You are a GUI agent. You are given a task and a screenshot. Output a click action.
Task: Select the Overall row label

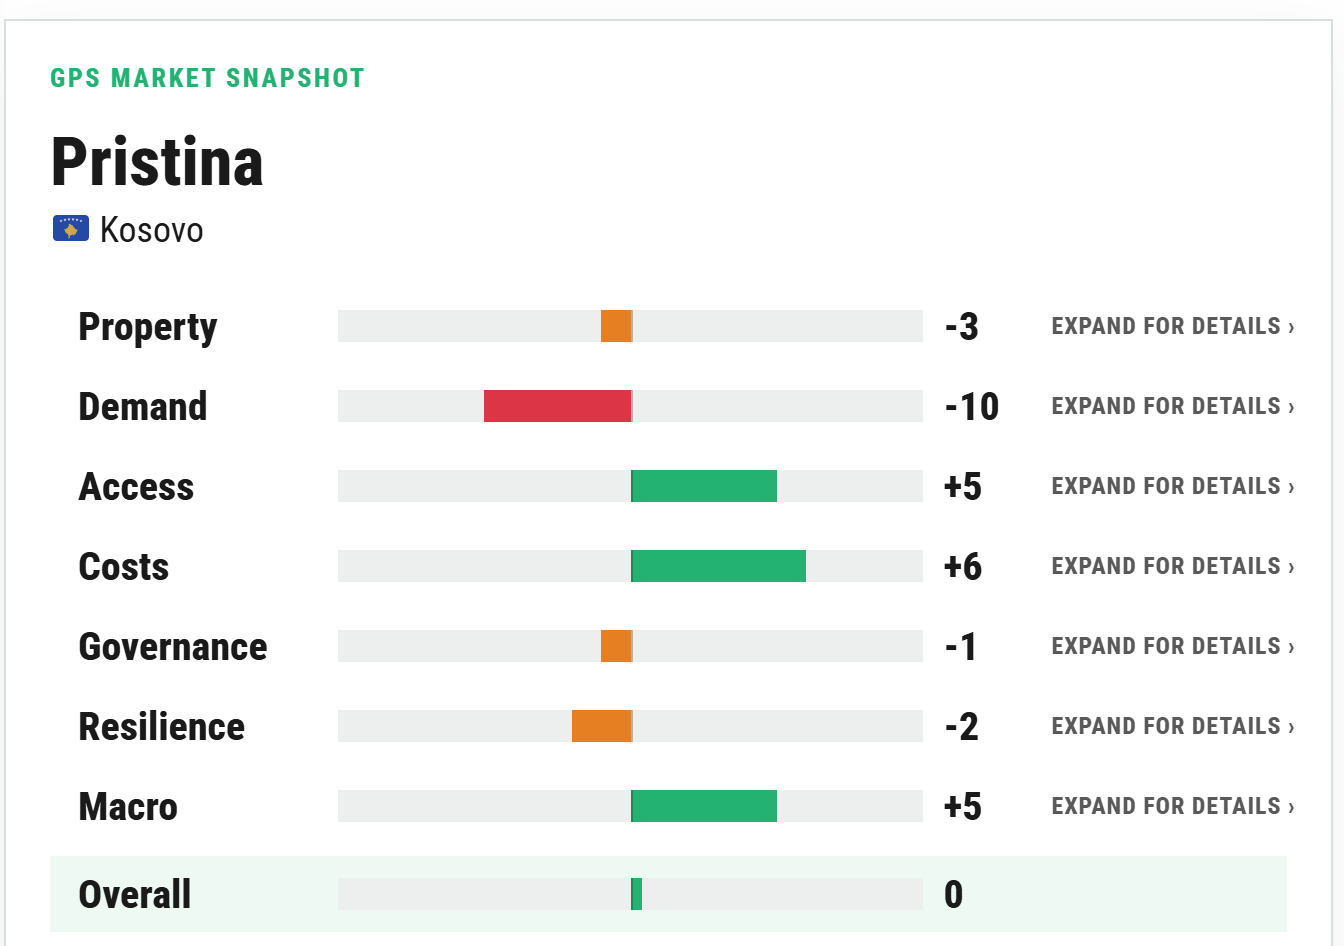(135, 894)
